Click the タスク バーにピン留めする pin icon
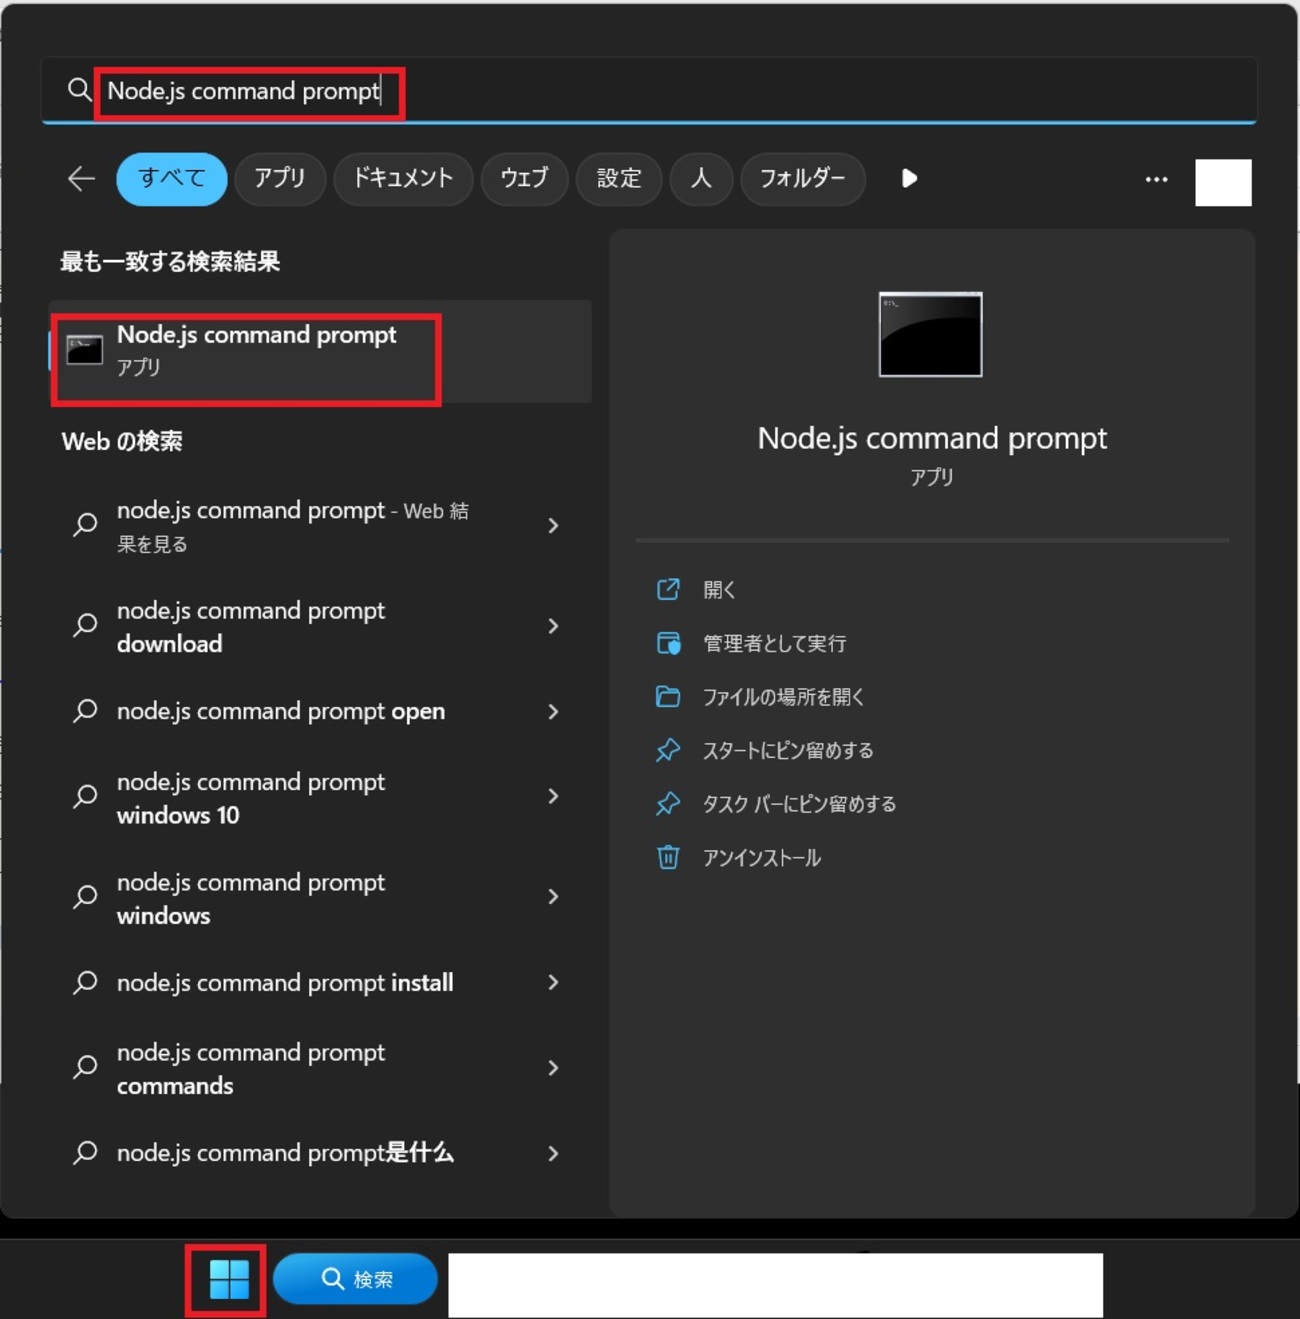1300x1319 pixels. tap(668, 804)
